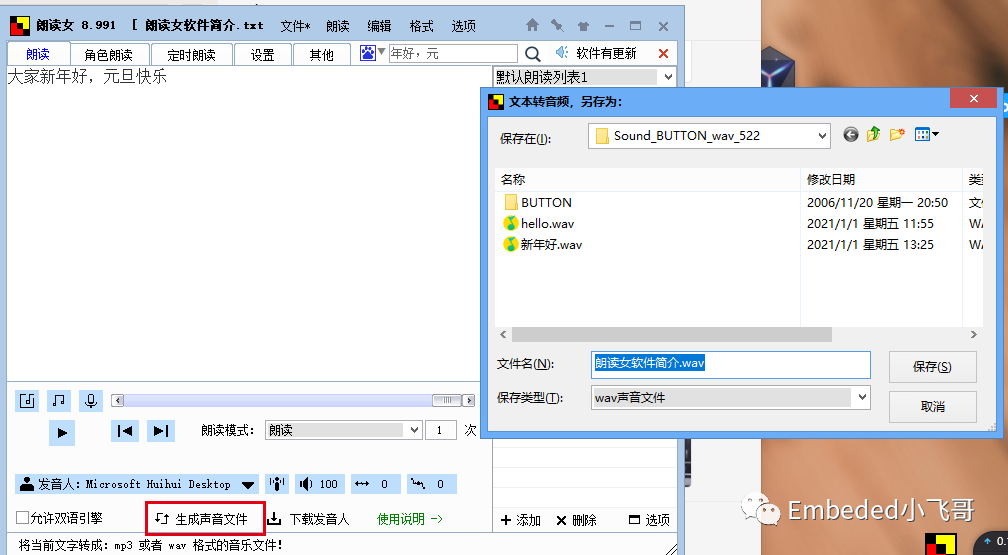
Task: Go up one folder level in save dialog
Action: pyautogui.click(x=873, y=134)
